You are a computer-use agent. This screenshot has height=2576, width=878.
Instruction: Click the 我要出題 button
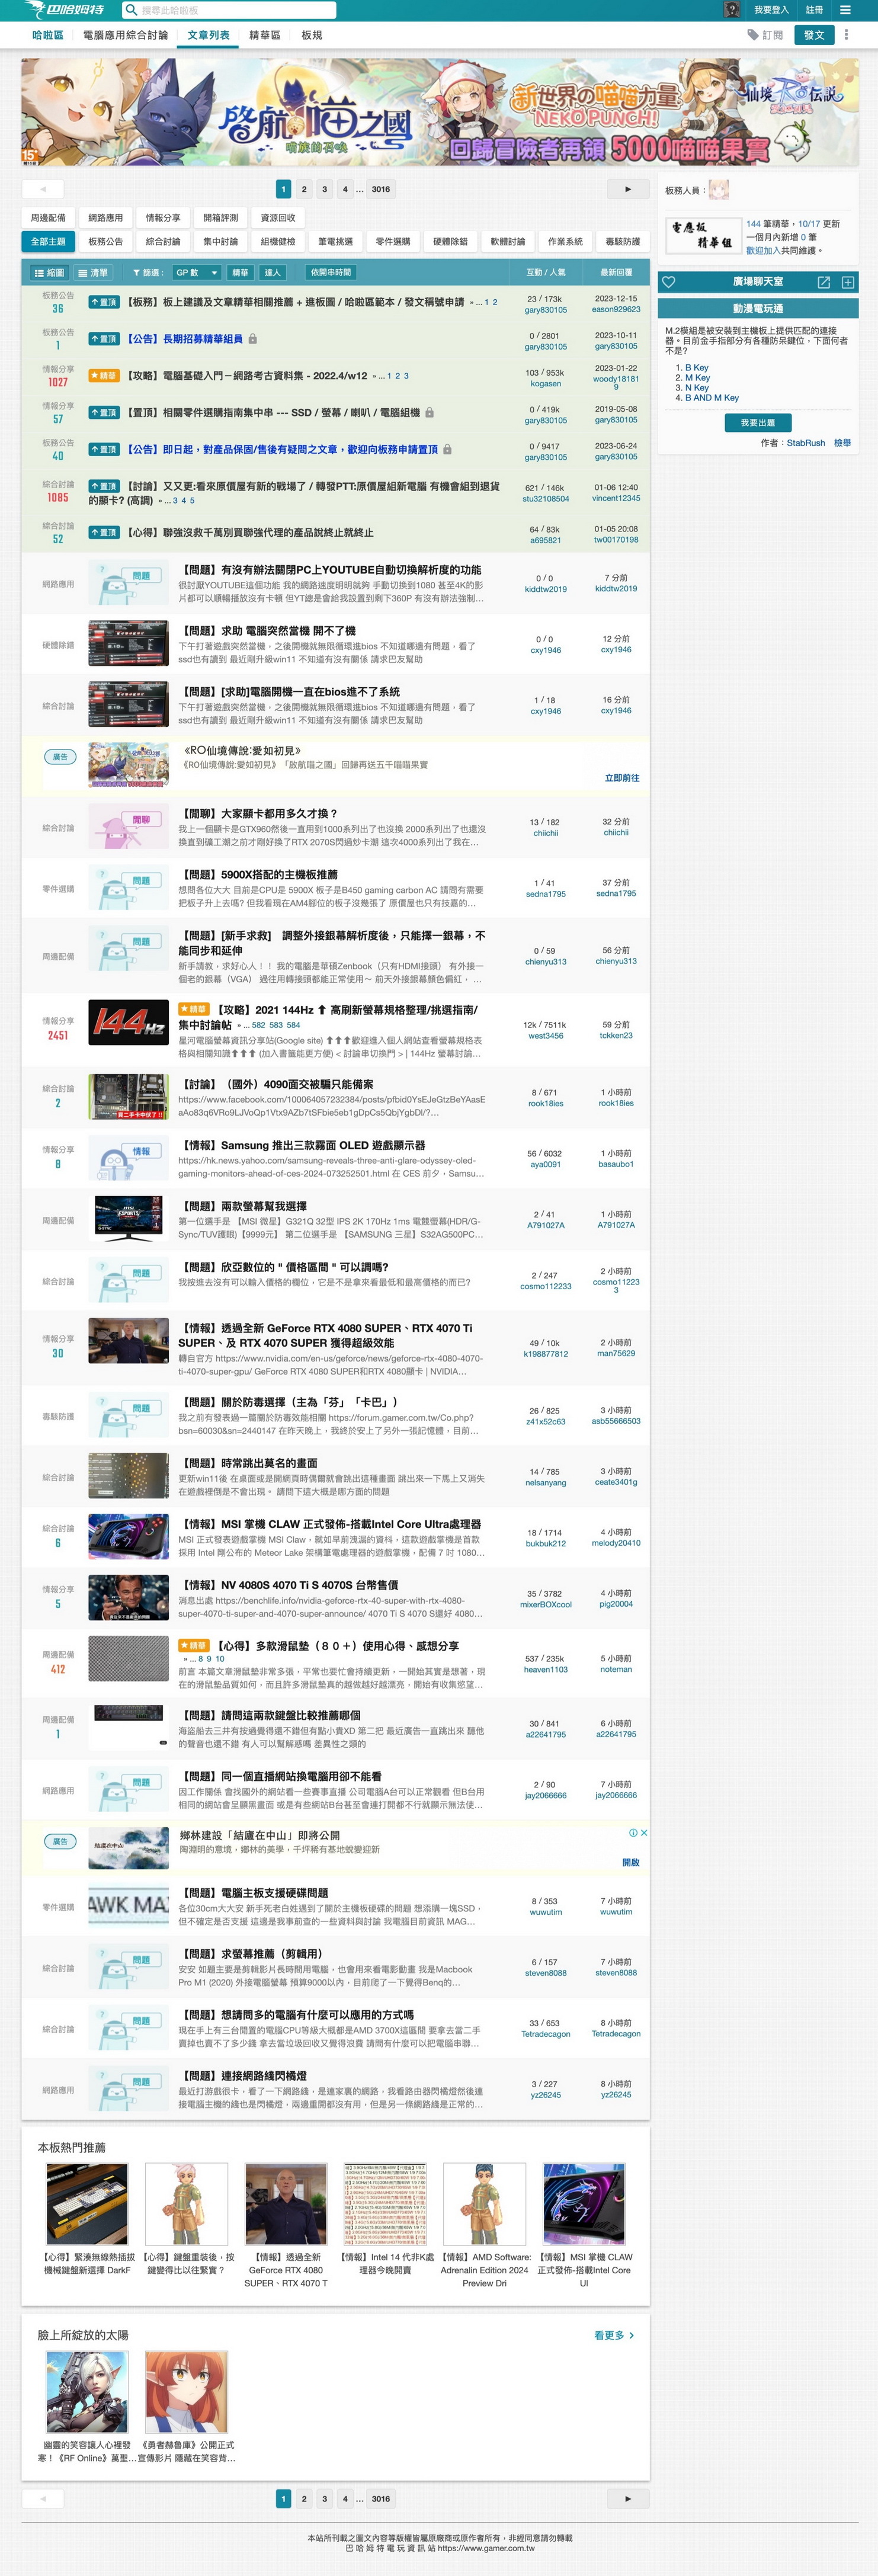(757, 423)
